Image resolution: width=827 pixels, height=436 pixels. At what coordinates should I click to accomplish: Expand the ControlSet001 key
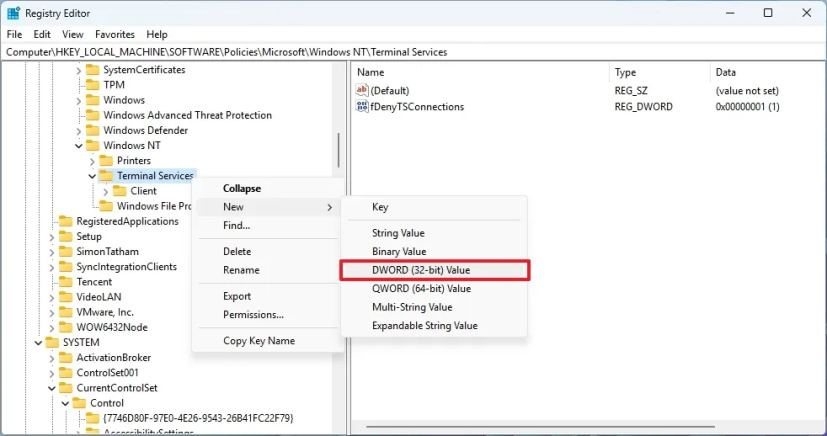(x=52, y=373)
